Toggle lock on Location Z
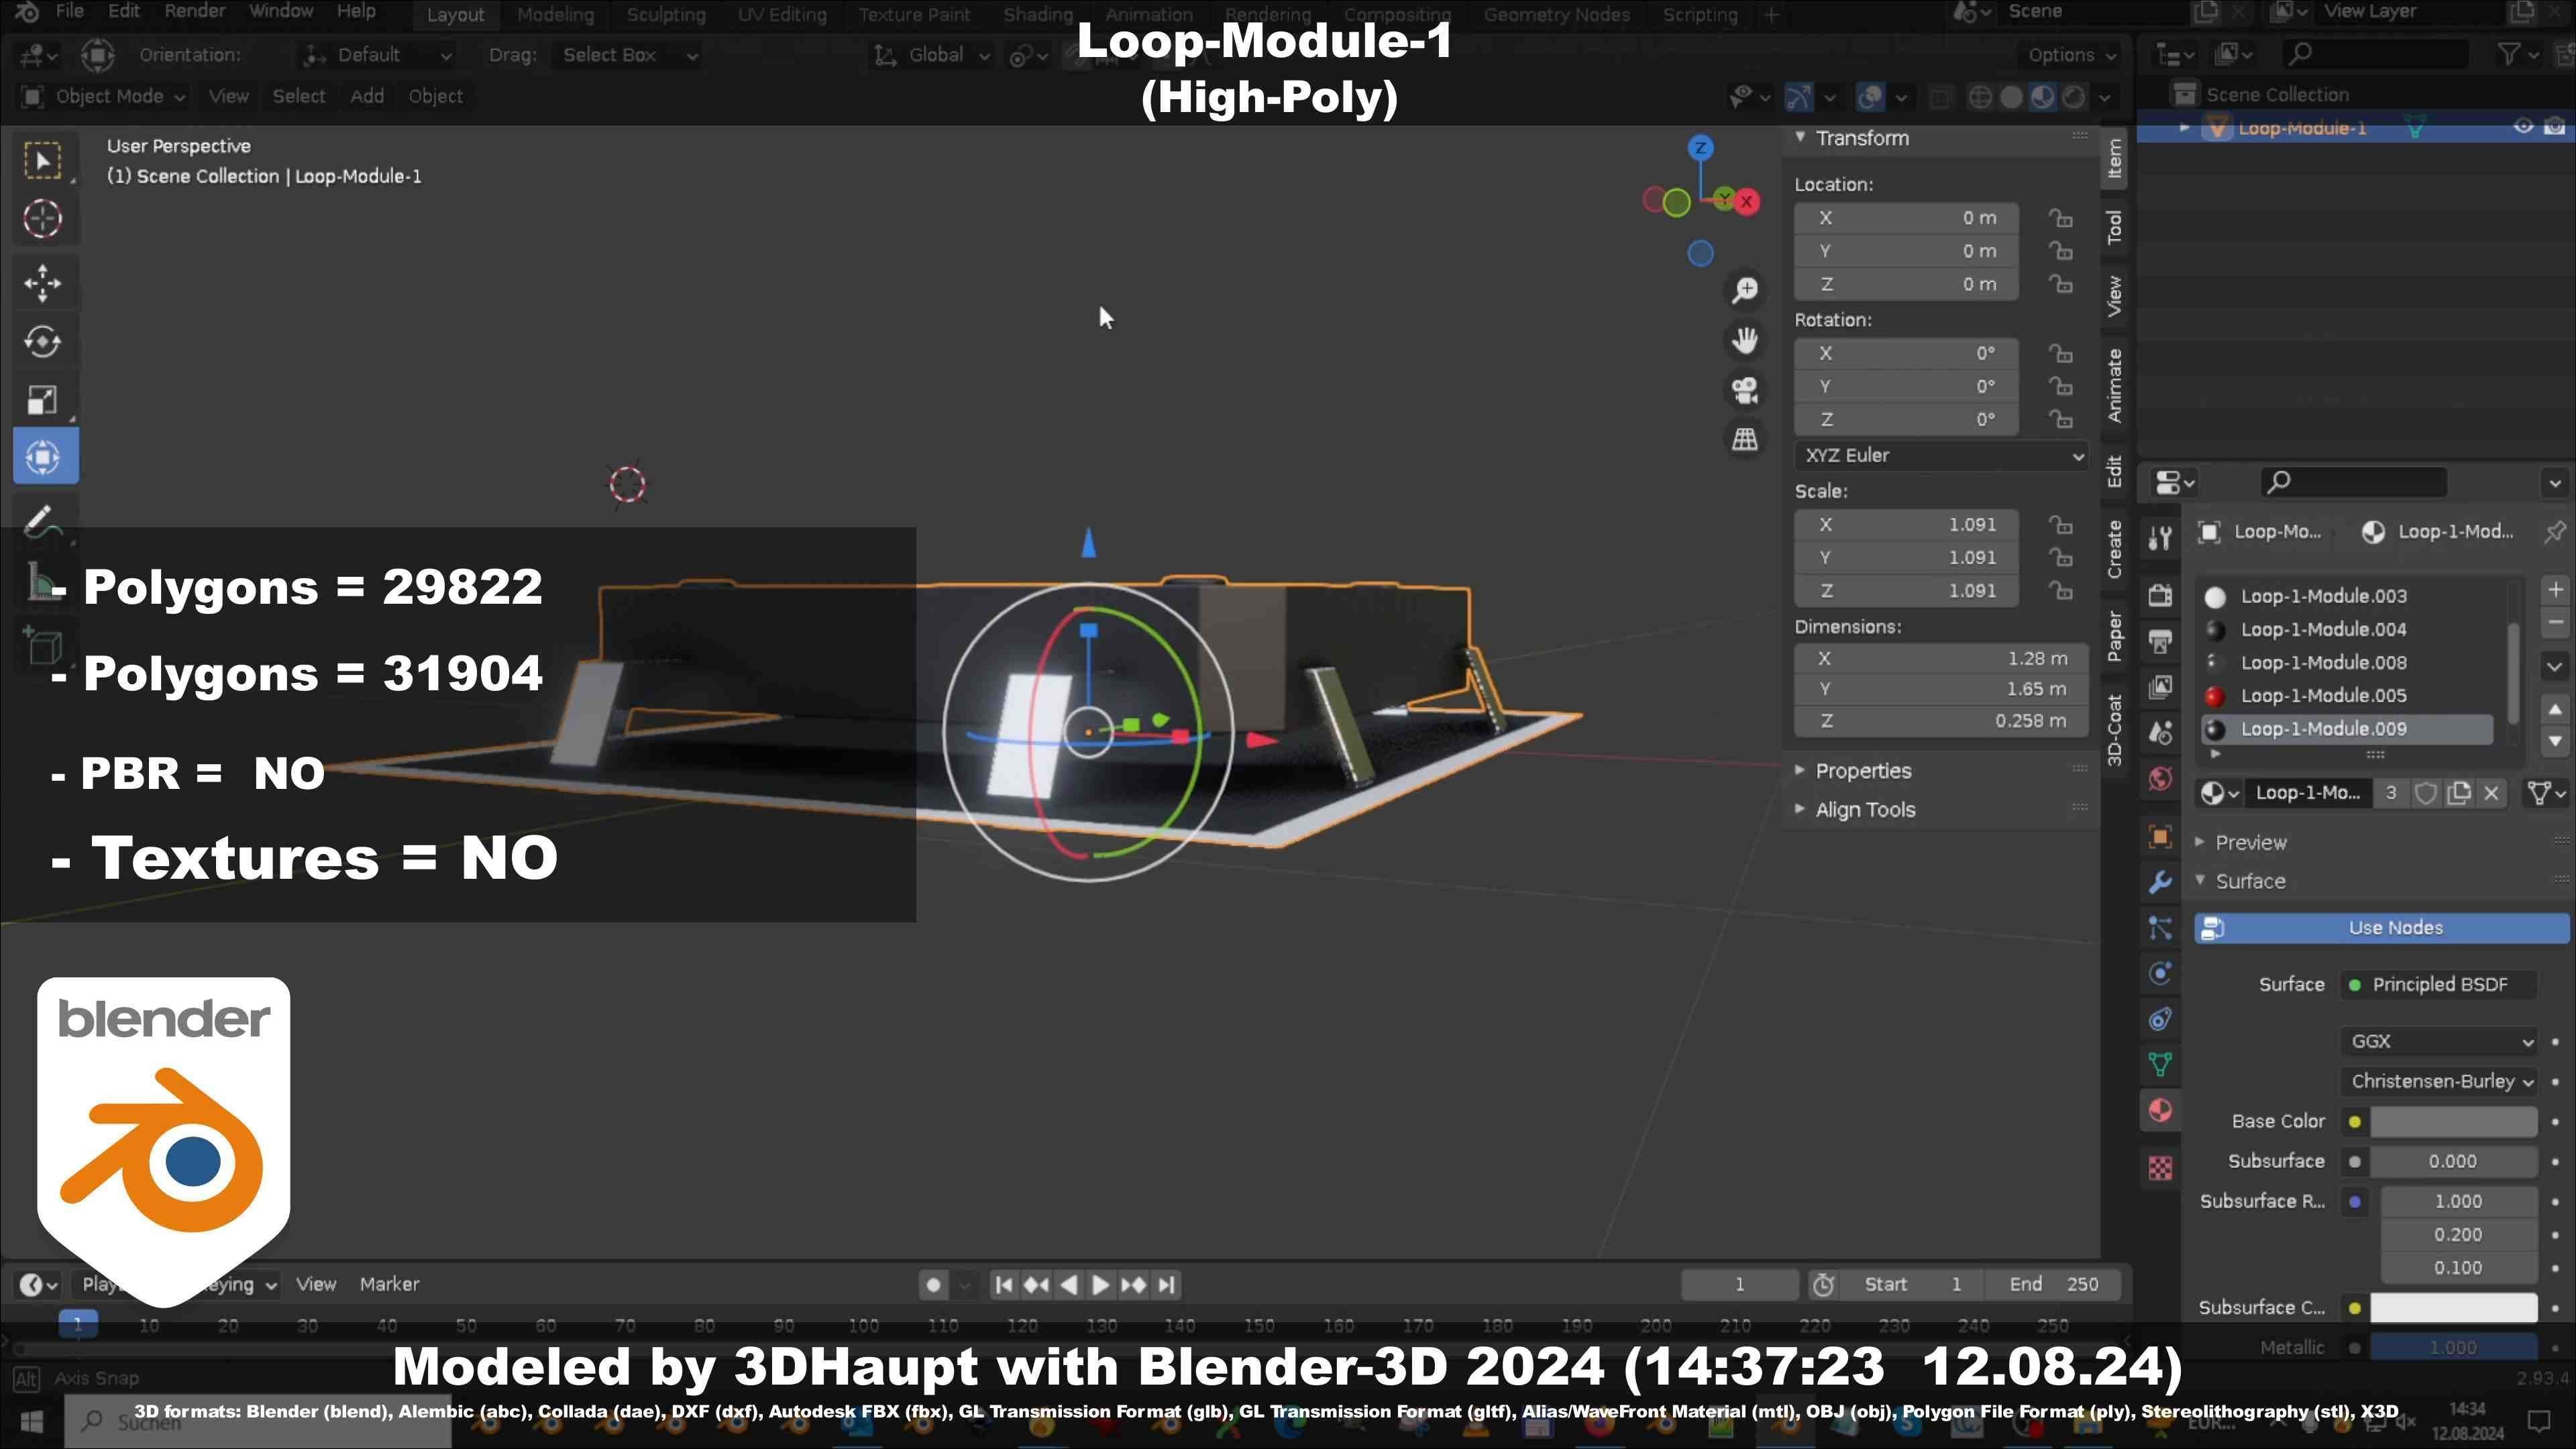This screenshot has height=1449, width=2576. pyautogui.click(x=2060, y=285)
